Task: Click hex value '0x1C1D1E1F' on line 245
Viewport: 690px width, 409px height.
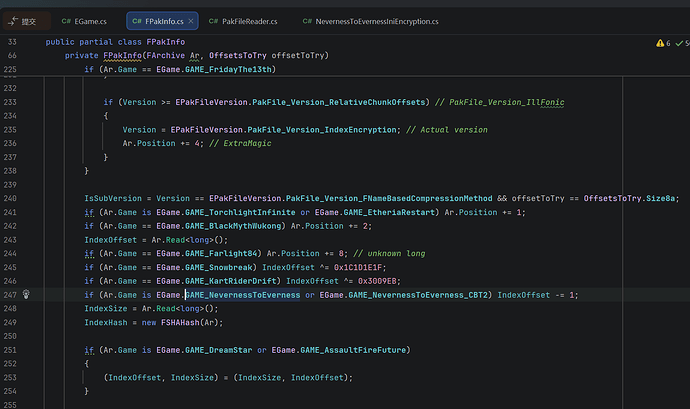Action: pos(358,267)
